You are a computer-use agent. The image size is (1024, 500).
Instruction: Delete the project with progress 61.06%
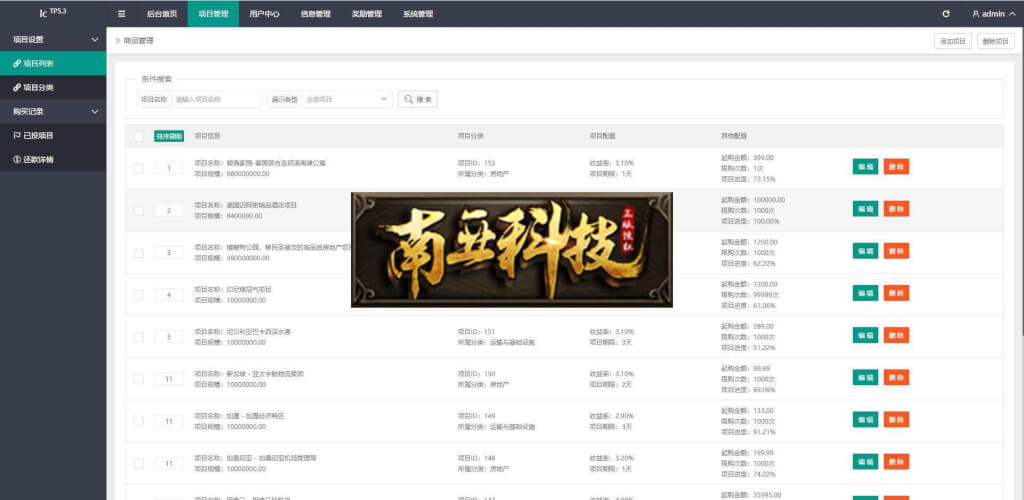[897, 293]
